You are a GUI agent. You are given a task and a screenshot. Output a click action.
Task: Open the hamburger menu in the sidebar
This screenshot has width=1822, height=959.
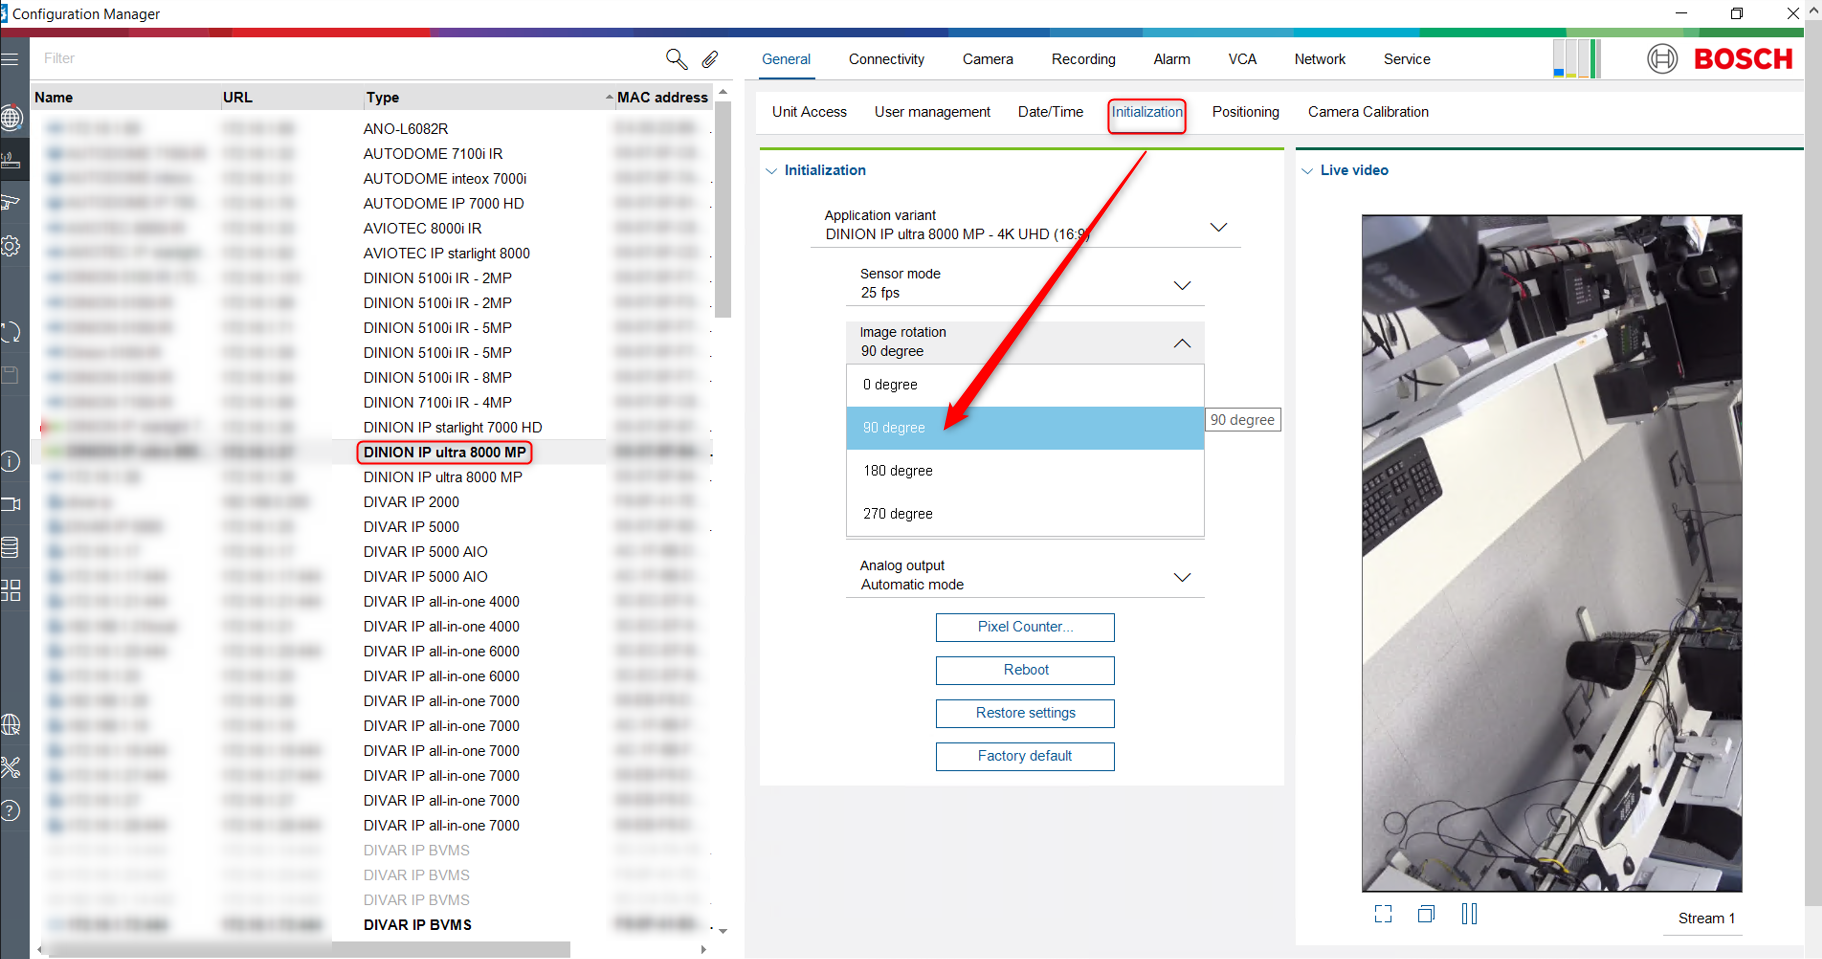coord(11,59)
